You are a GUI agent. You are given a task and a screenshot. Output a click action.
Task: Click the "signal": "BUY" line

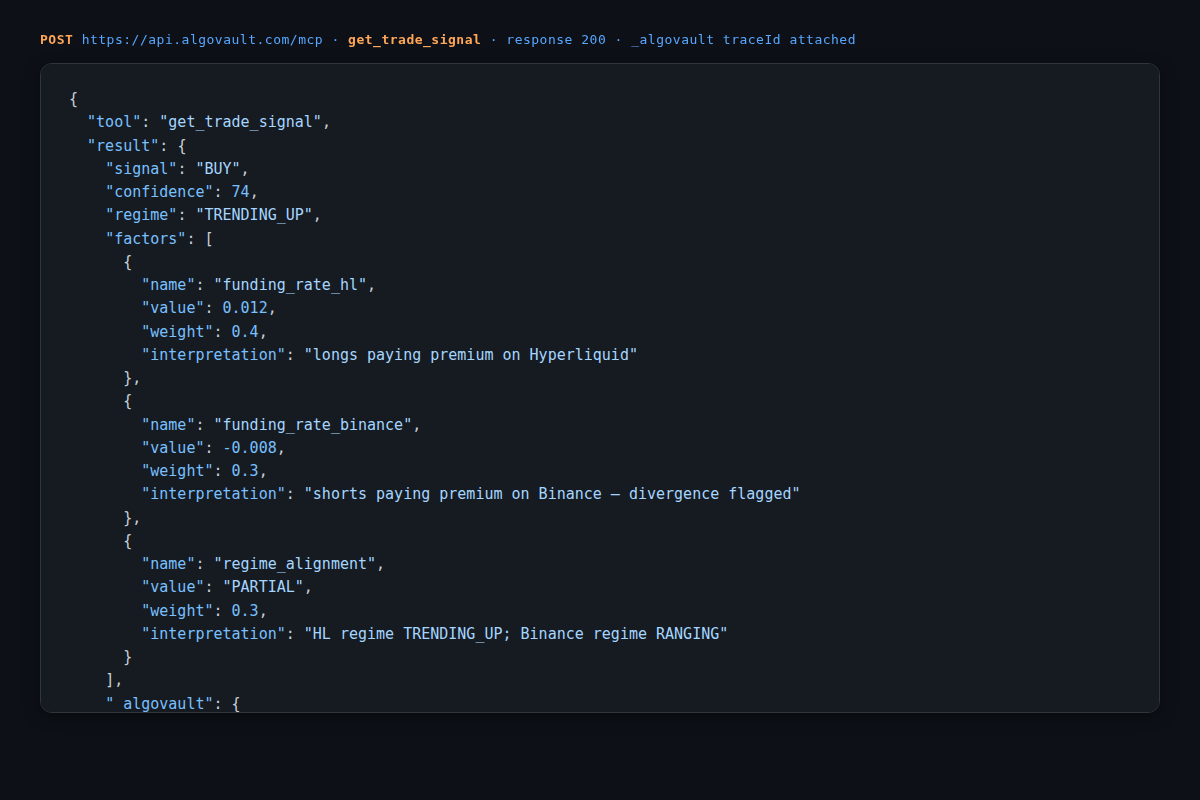point(177,168)
